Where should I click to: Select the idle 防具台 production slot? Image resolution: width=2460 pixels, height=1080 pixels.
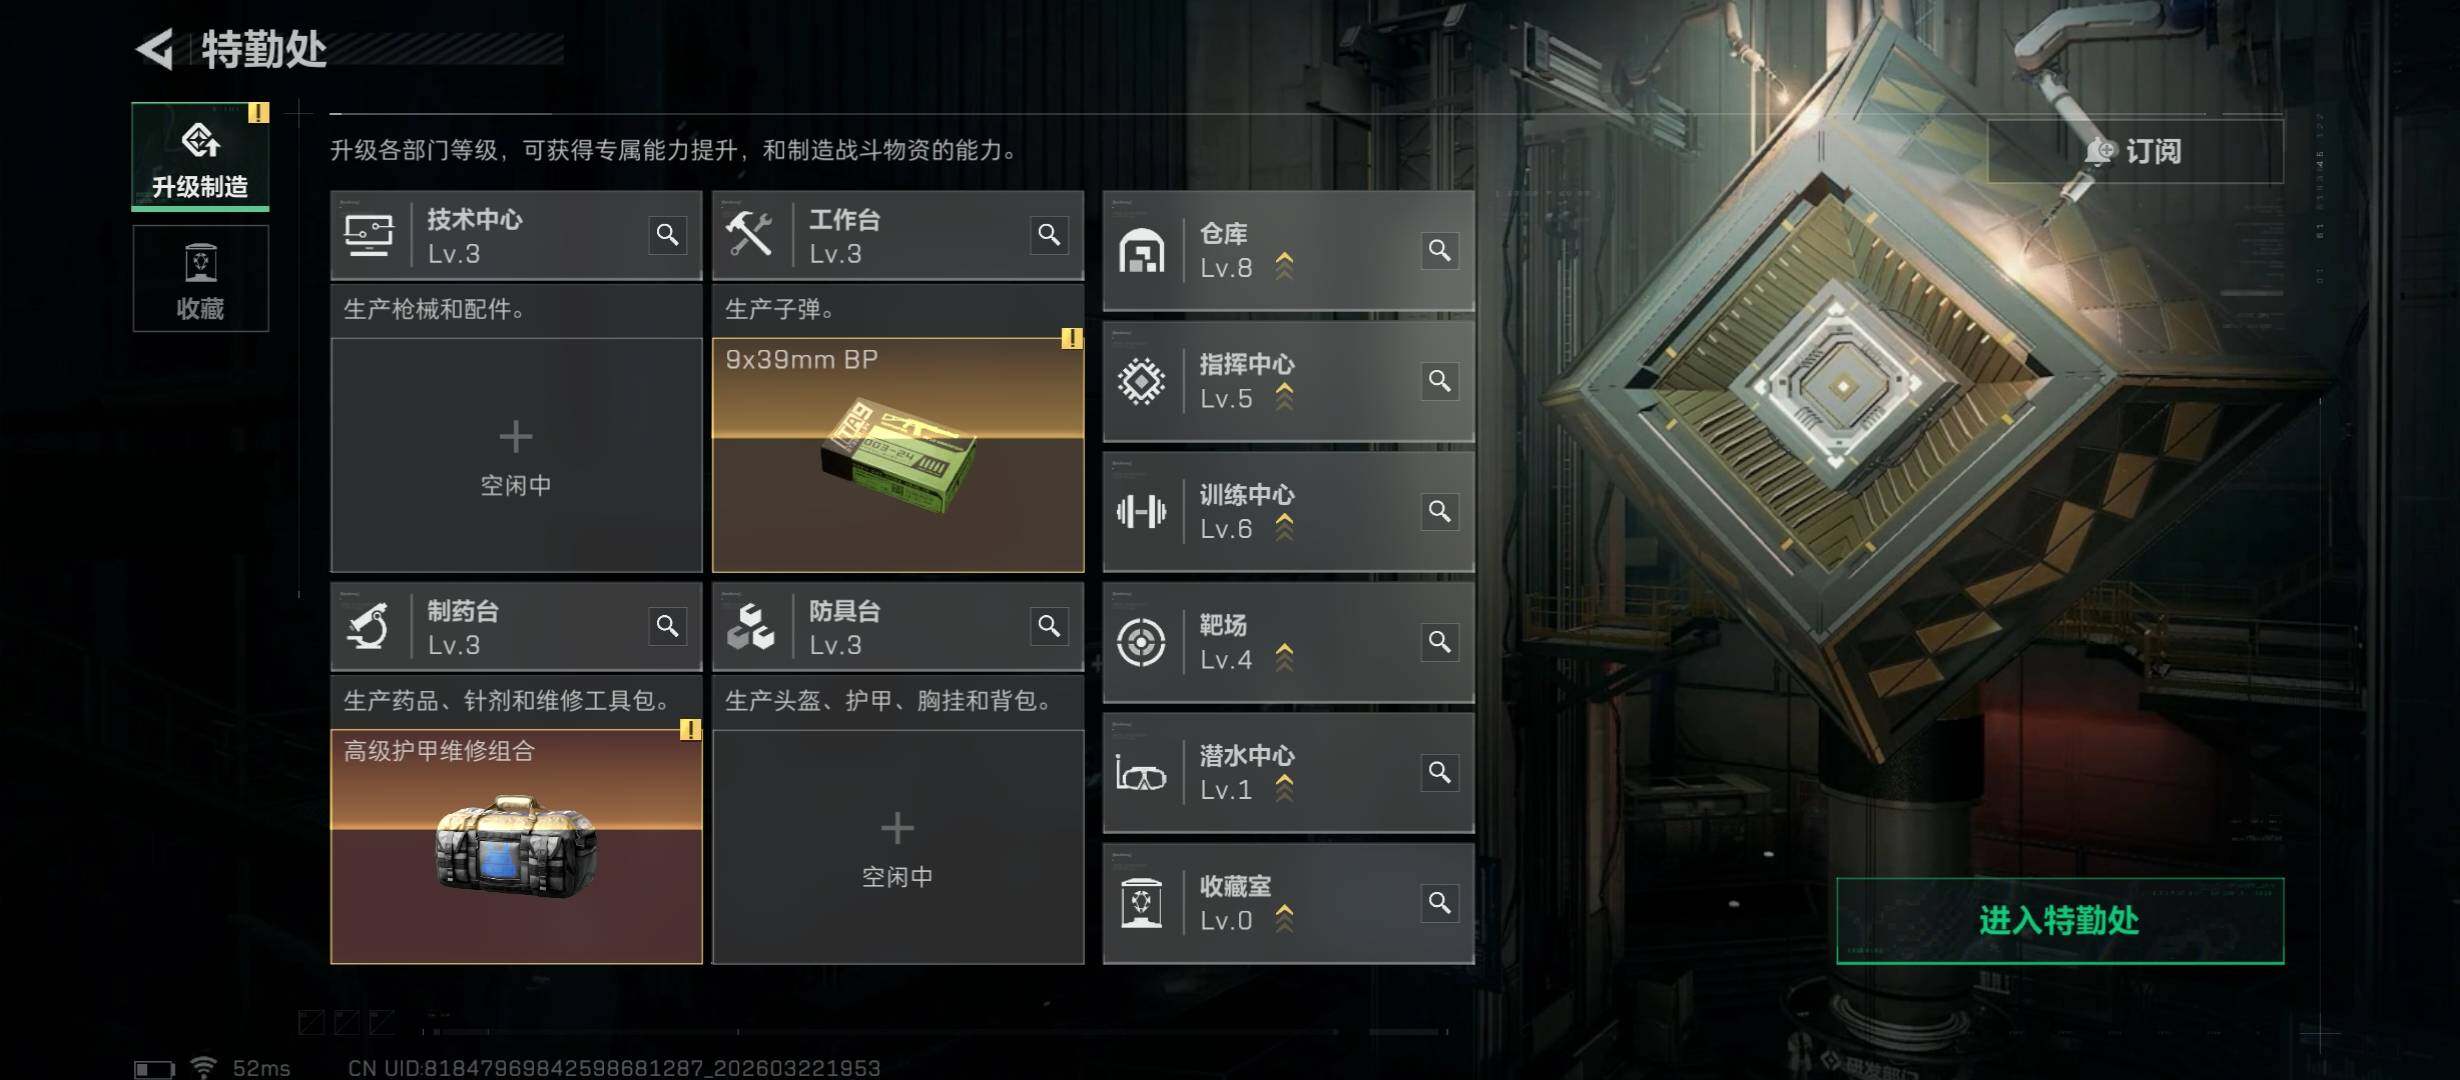coord(898,847)
